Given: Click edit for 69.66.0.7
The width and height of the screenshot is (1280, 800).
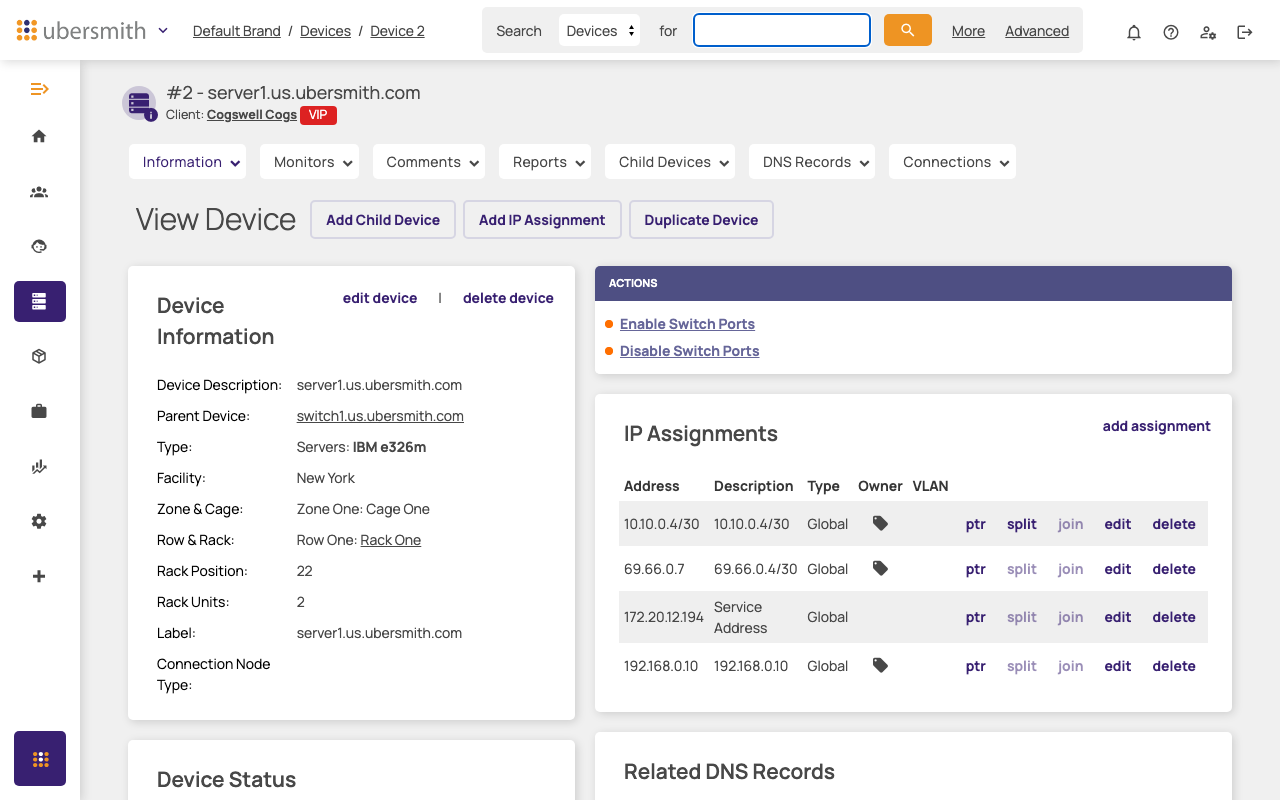Looking at the screenshot, I should pyautogui.click(x=1118, y=569).
